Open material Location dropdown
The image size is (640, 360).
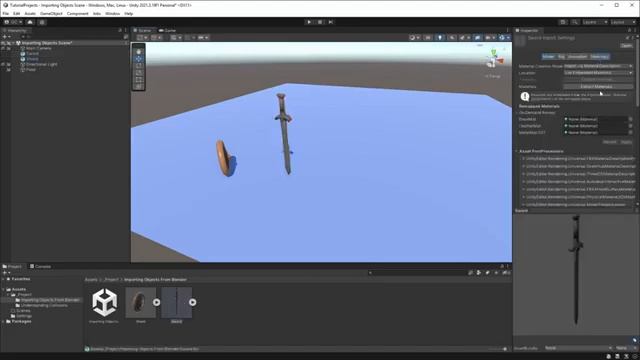pyautogui.click(x=598, y=73)
